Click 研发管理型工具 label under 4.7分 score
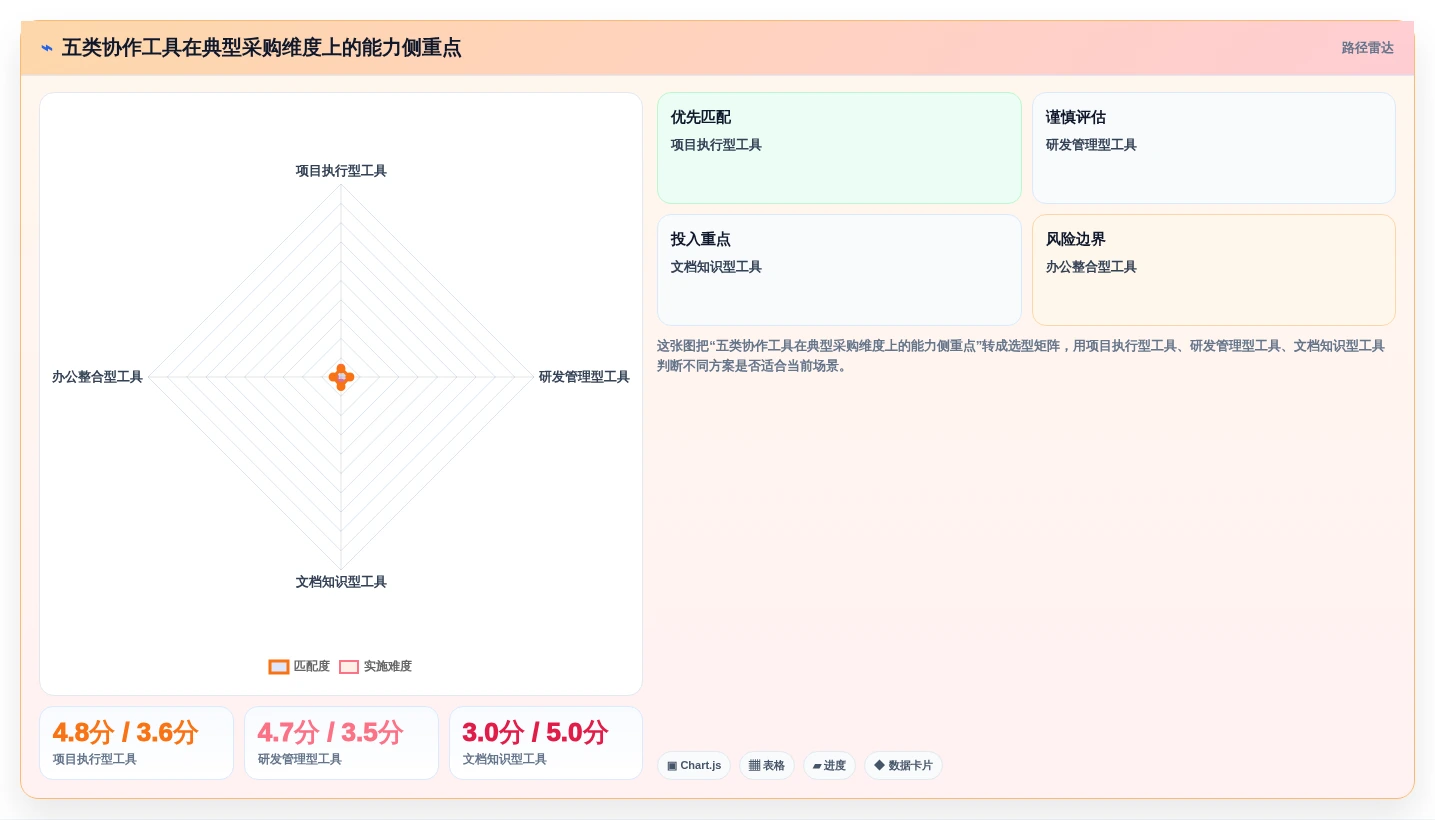 [x=300, y=759]
